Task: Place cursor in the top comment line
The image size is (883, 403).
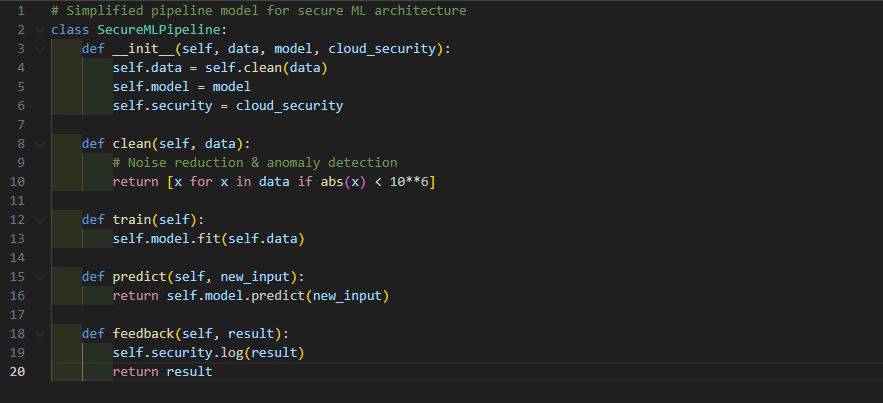Action: point(258,11)
